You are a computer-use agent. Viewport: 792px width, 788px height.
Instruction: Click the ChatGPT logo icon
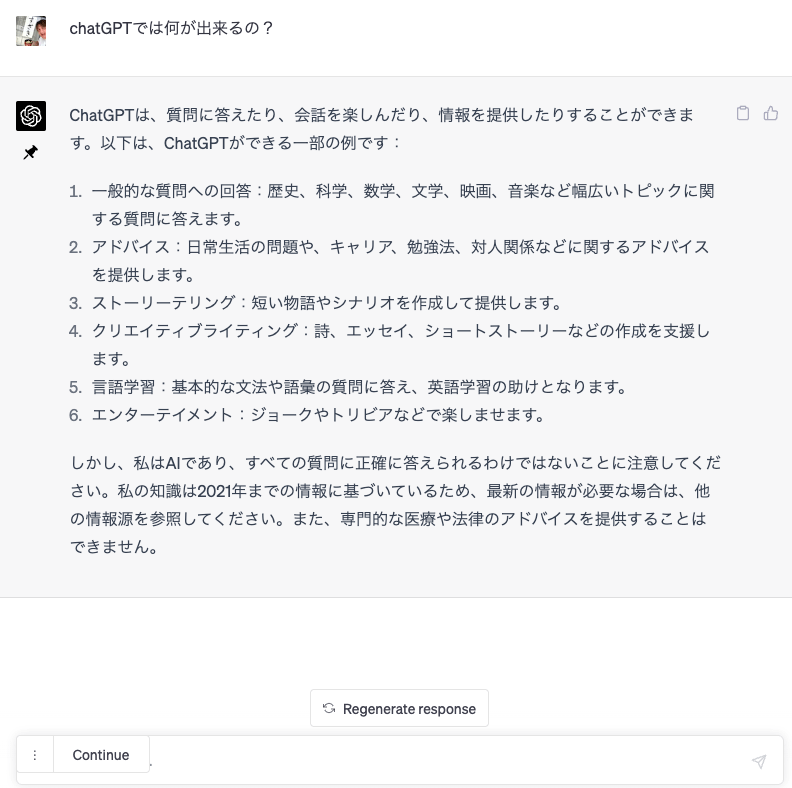pos(31,116)
